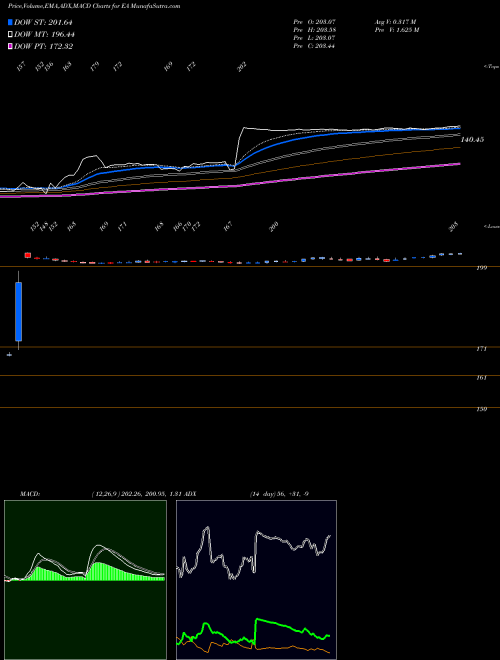Click the '<-Lows' label

click(x=492, y=226)
